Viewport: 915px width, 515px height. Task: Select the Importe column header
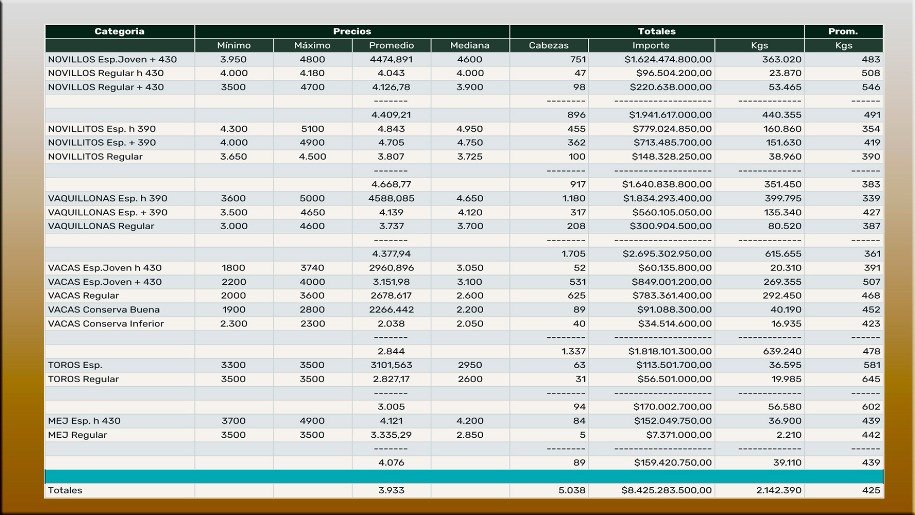pyautogui.click(x=651, y=46)
